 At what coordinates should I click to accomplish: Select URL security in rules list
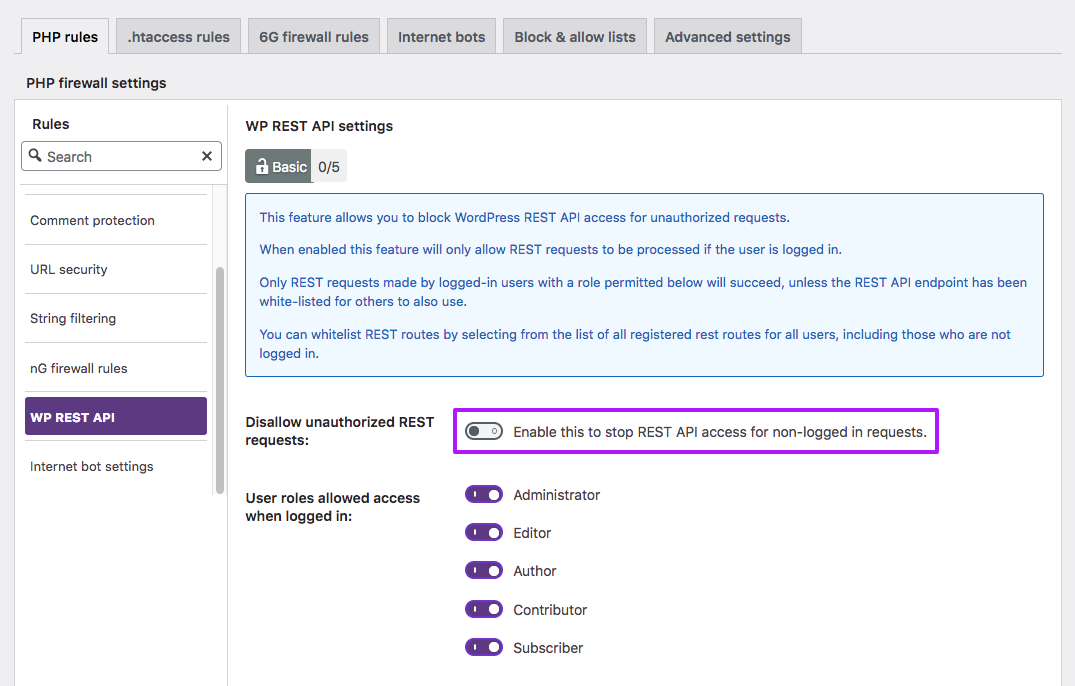coord(69,269)
